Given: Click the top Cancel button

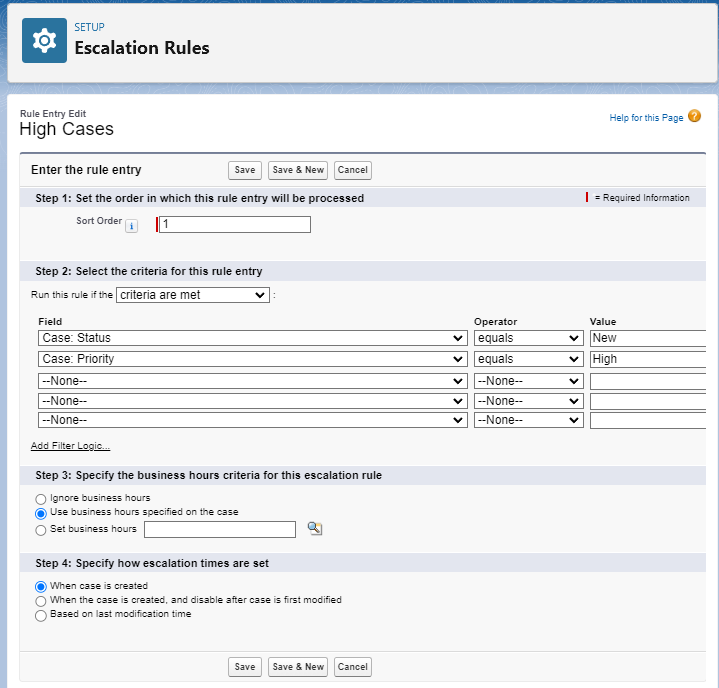Looking at the screenshot, I should tap(353, 170).
